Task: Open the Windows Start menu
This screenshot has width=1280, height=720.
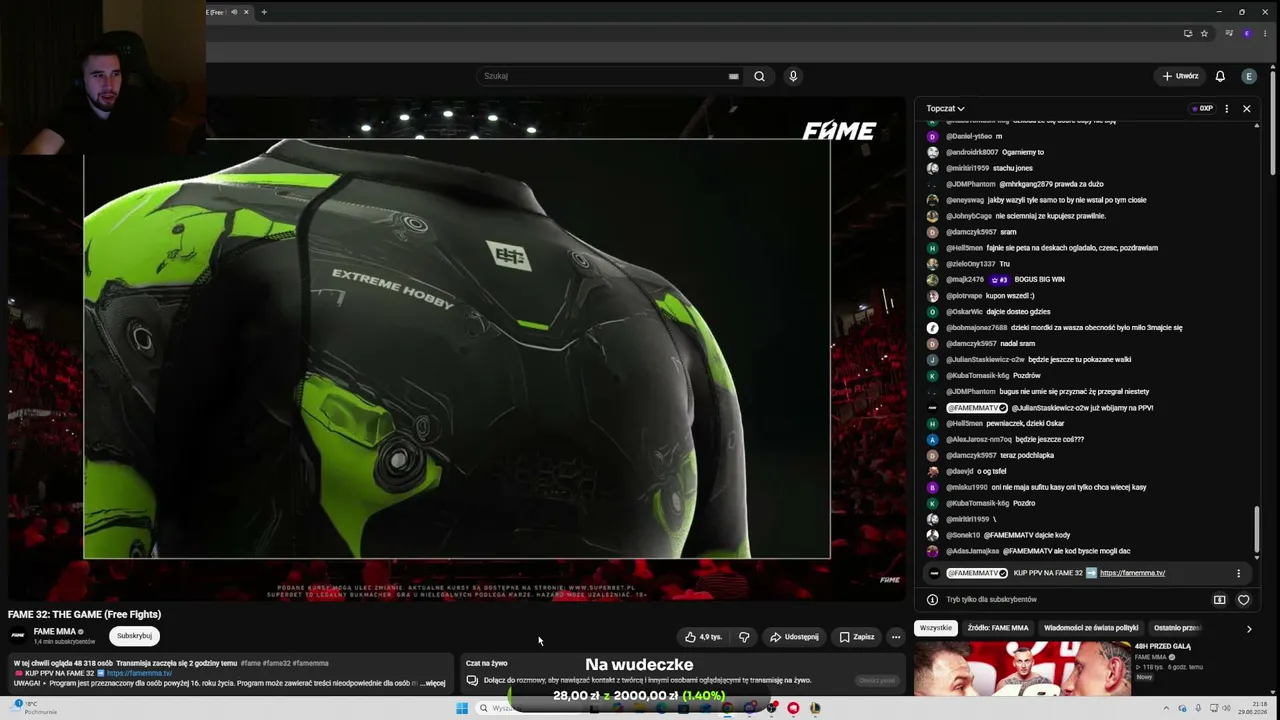Action: point(462,708)
